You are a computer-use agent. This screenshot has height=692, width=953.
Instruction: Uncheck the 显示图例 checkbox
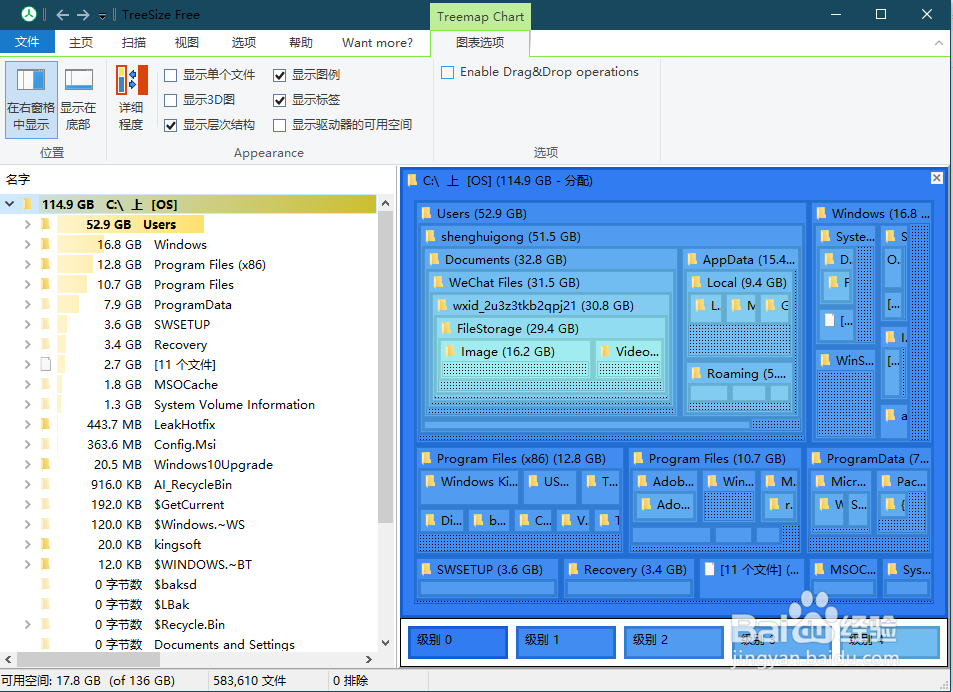[x=280, y=75]
